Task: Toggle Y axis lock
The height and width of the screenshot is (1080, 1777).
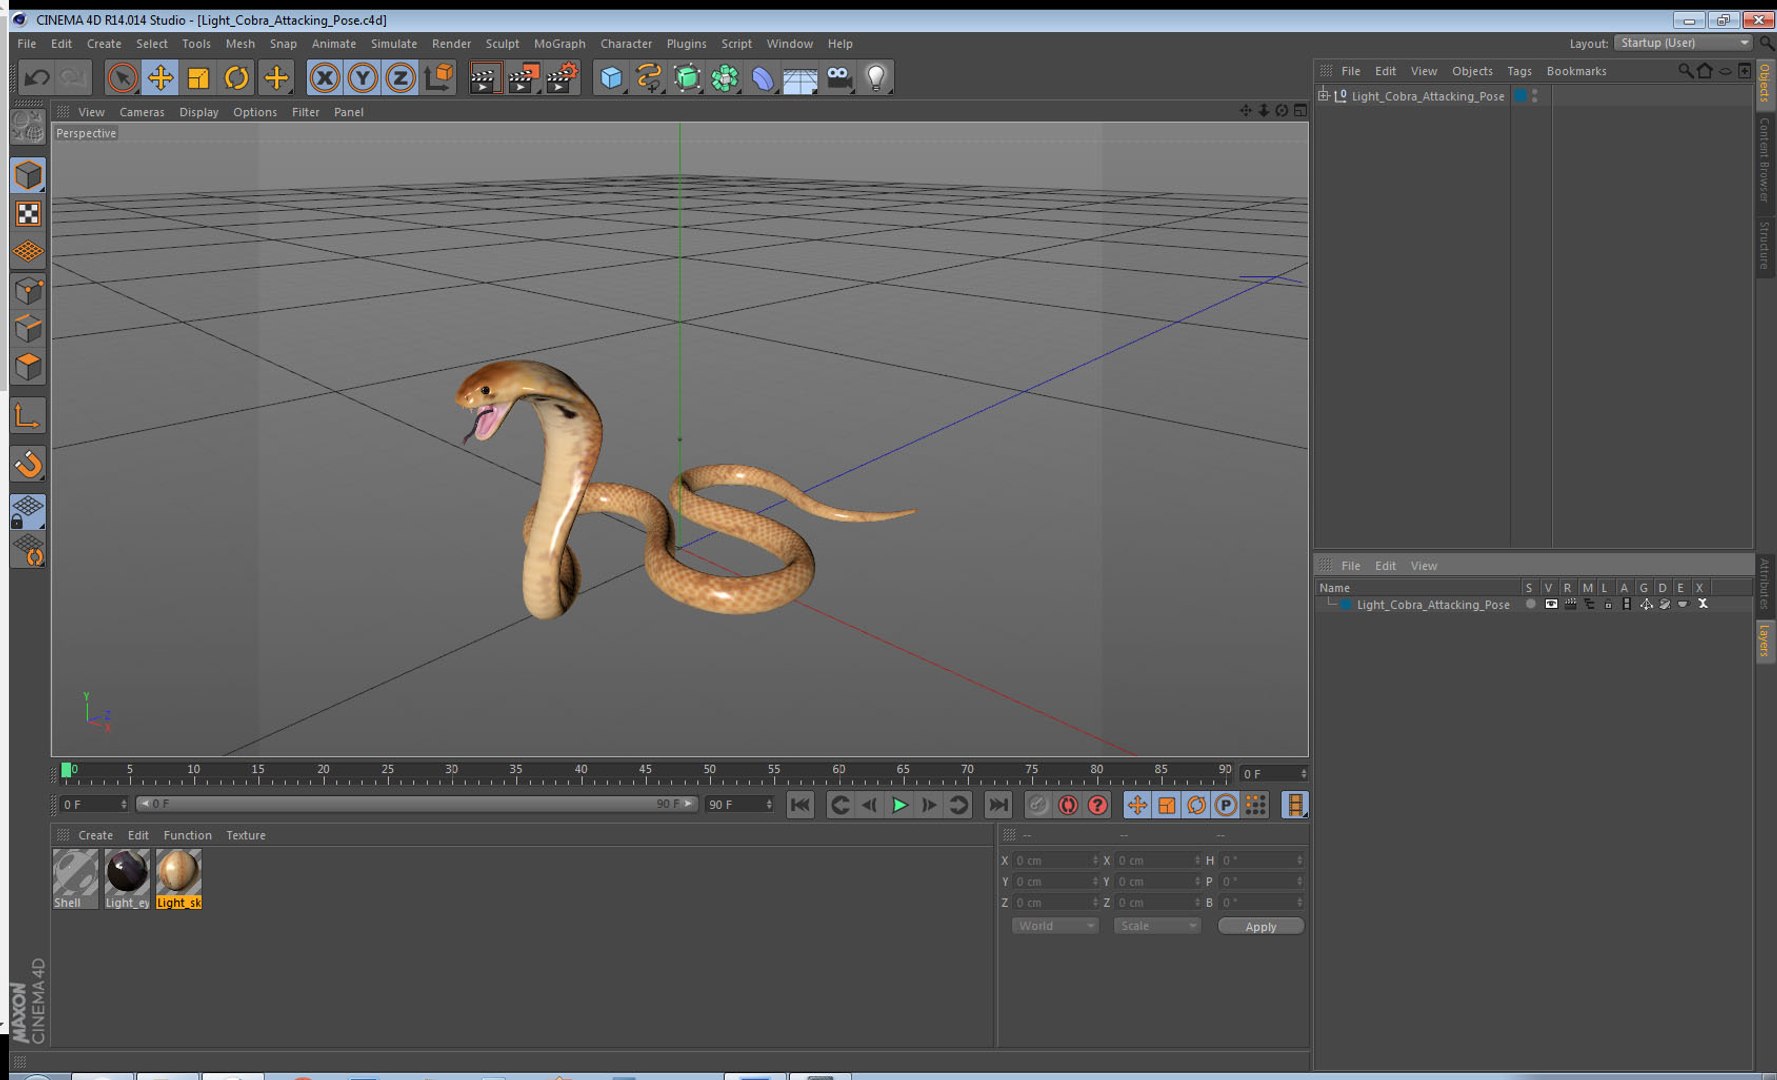Action: pos(362,78)
